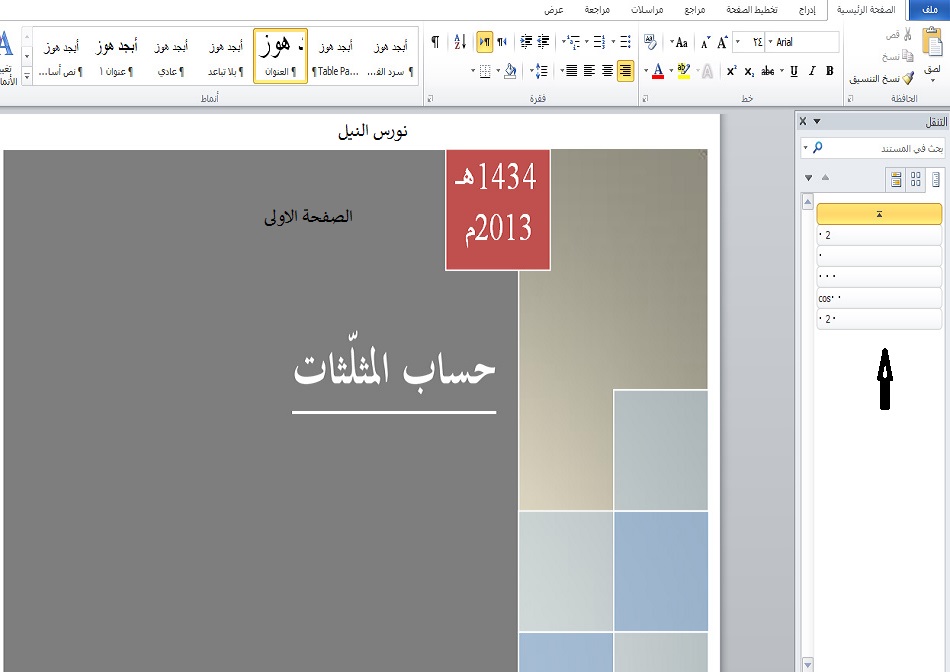Screen dimensions: 950x672
Task: Click the Bold formatting icon
Action: click(830, 71)
